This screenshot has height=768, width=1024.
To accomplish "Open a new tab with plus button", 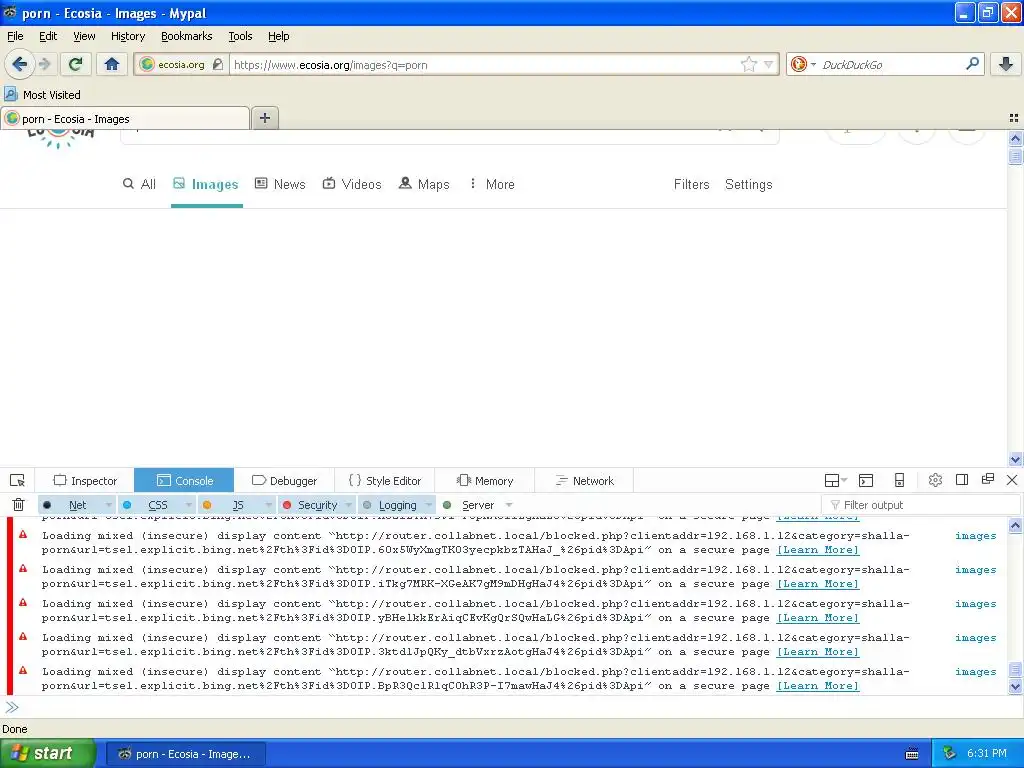I will click(x=264, y=118).
